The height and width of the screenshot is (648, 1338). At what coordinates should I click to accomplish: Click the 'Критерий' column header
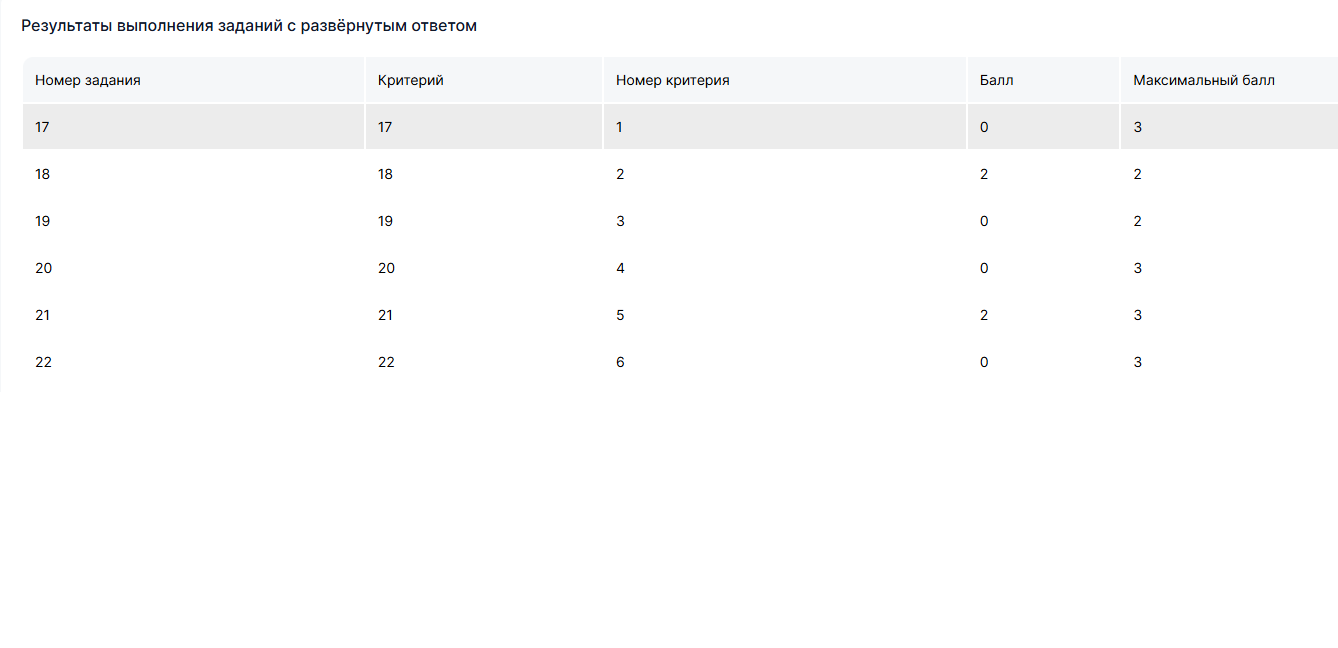coord(484,80)
